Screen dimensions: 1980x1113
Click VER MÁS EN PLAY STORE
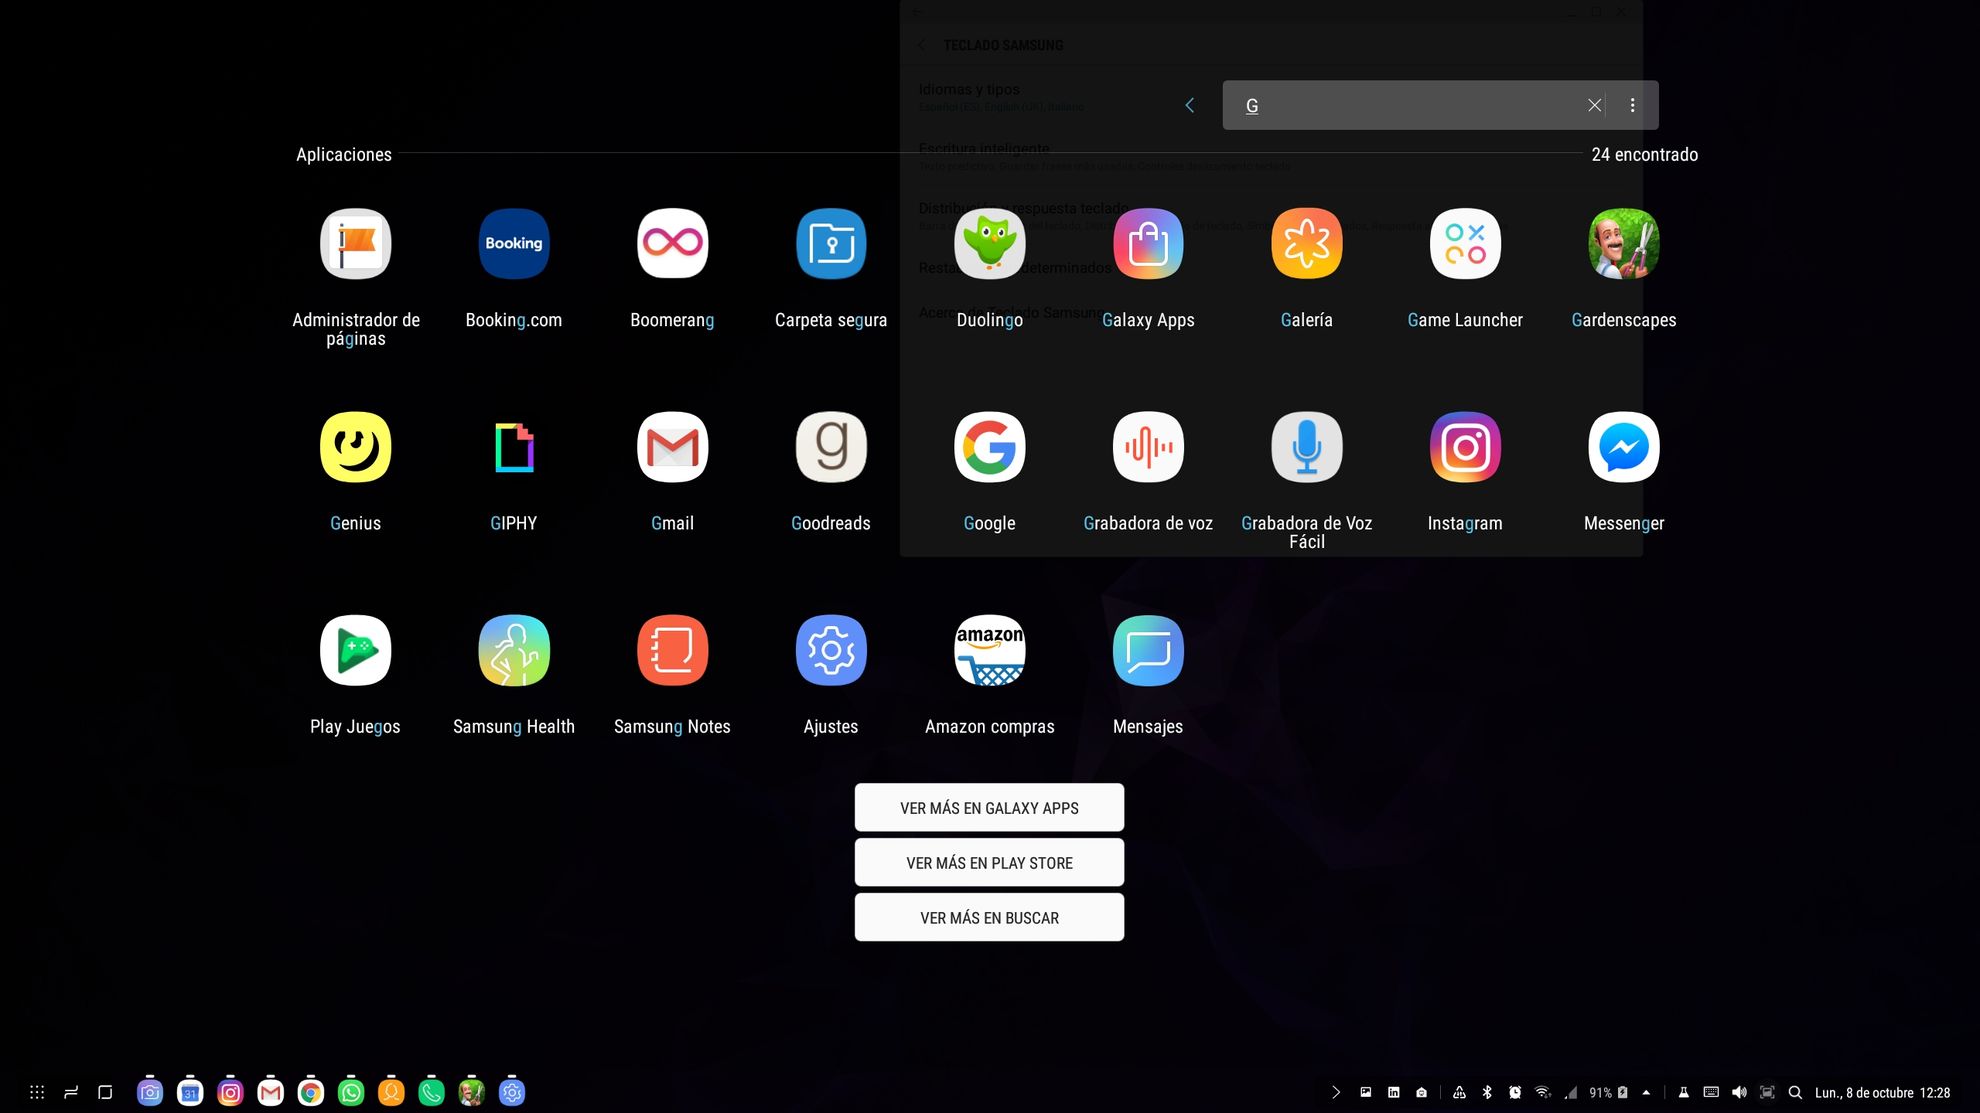tap(989, 863)
